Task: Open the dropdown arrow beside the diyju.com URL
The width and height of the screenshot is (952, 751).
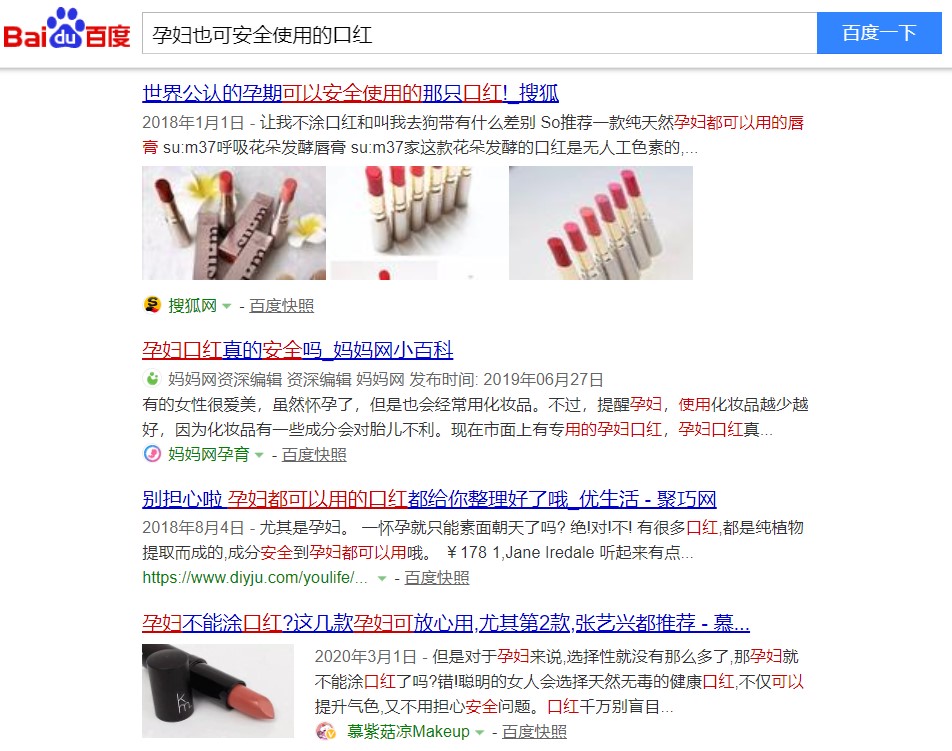Action: 382,579
